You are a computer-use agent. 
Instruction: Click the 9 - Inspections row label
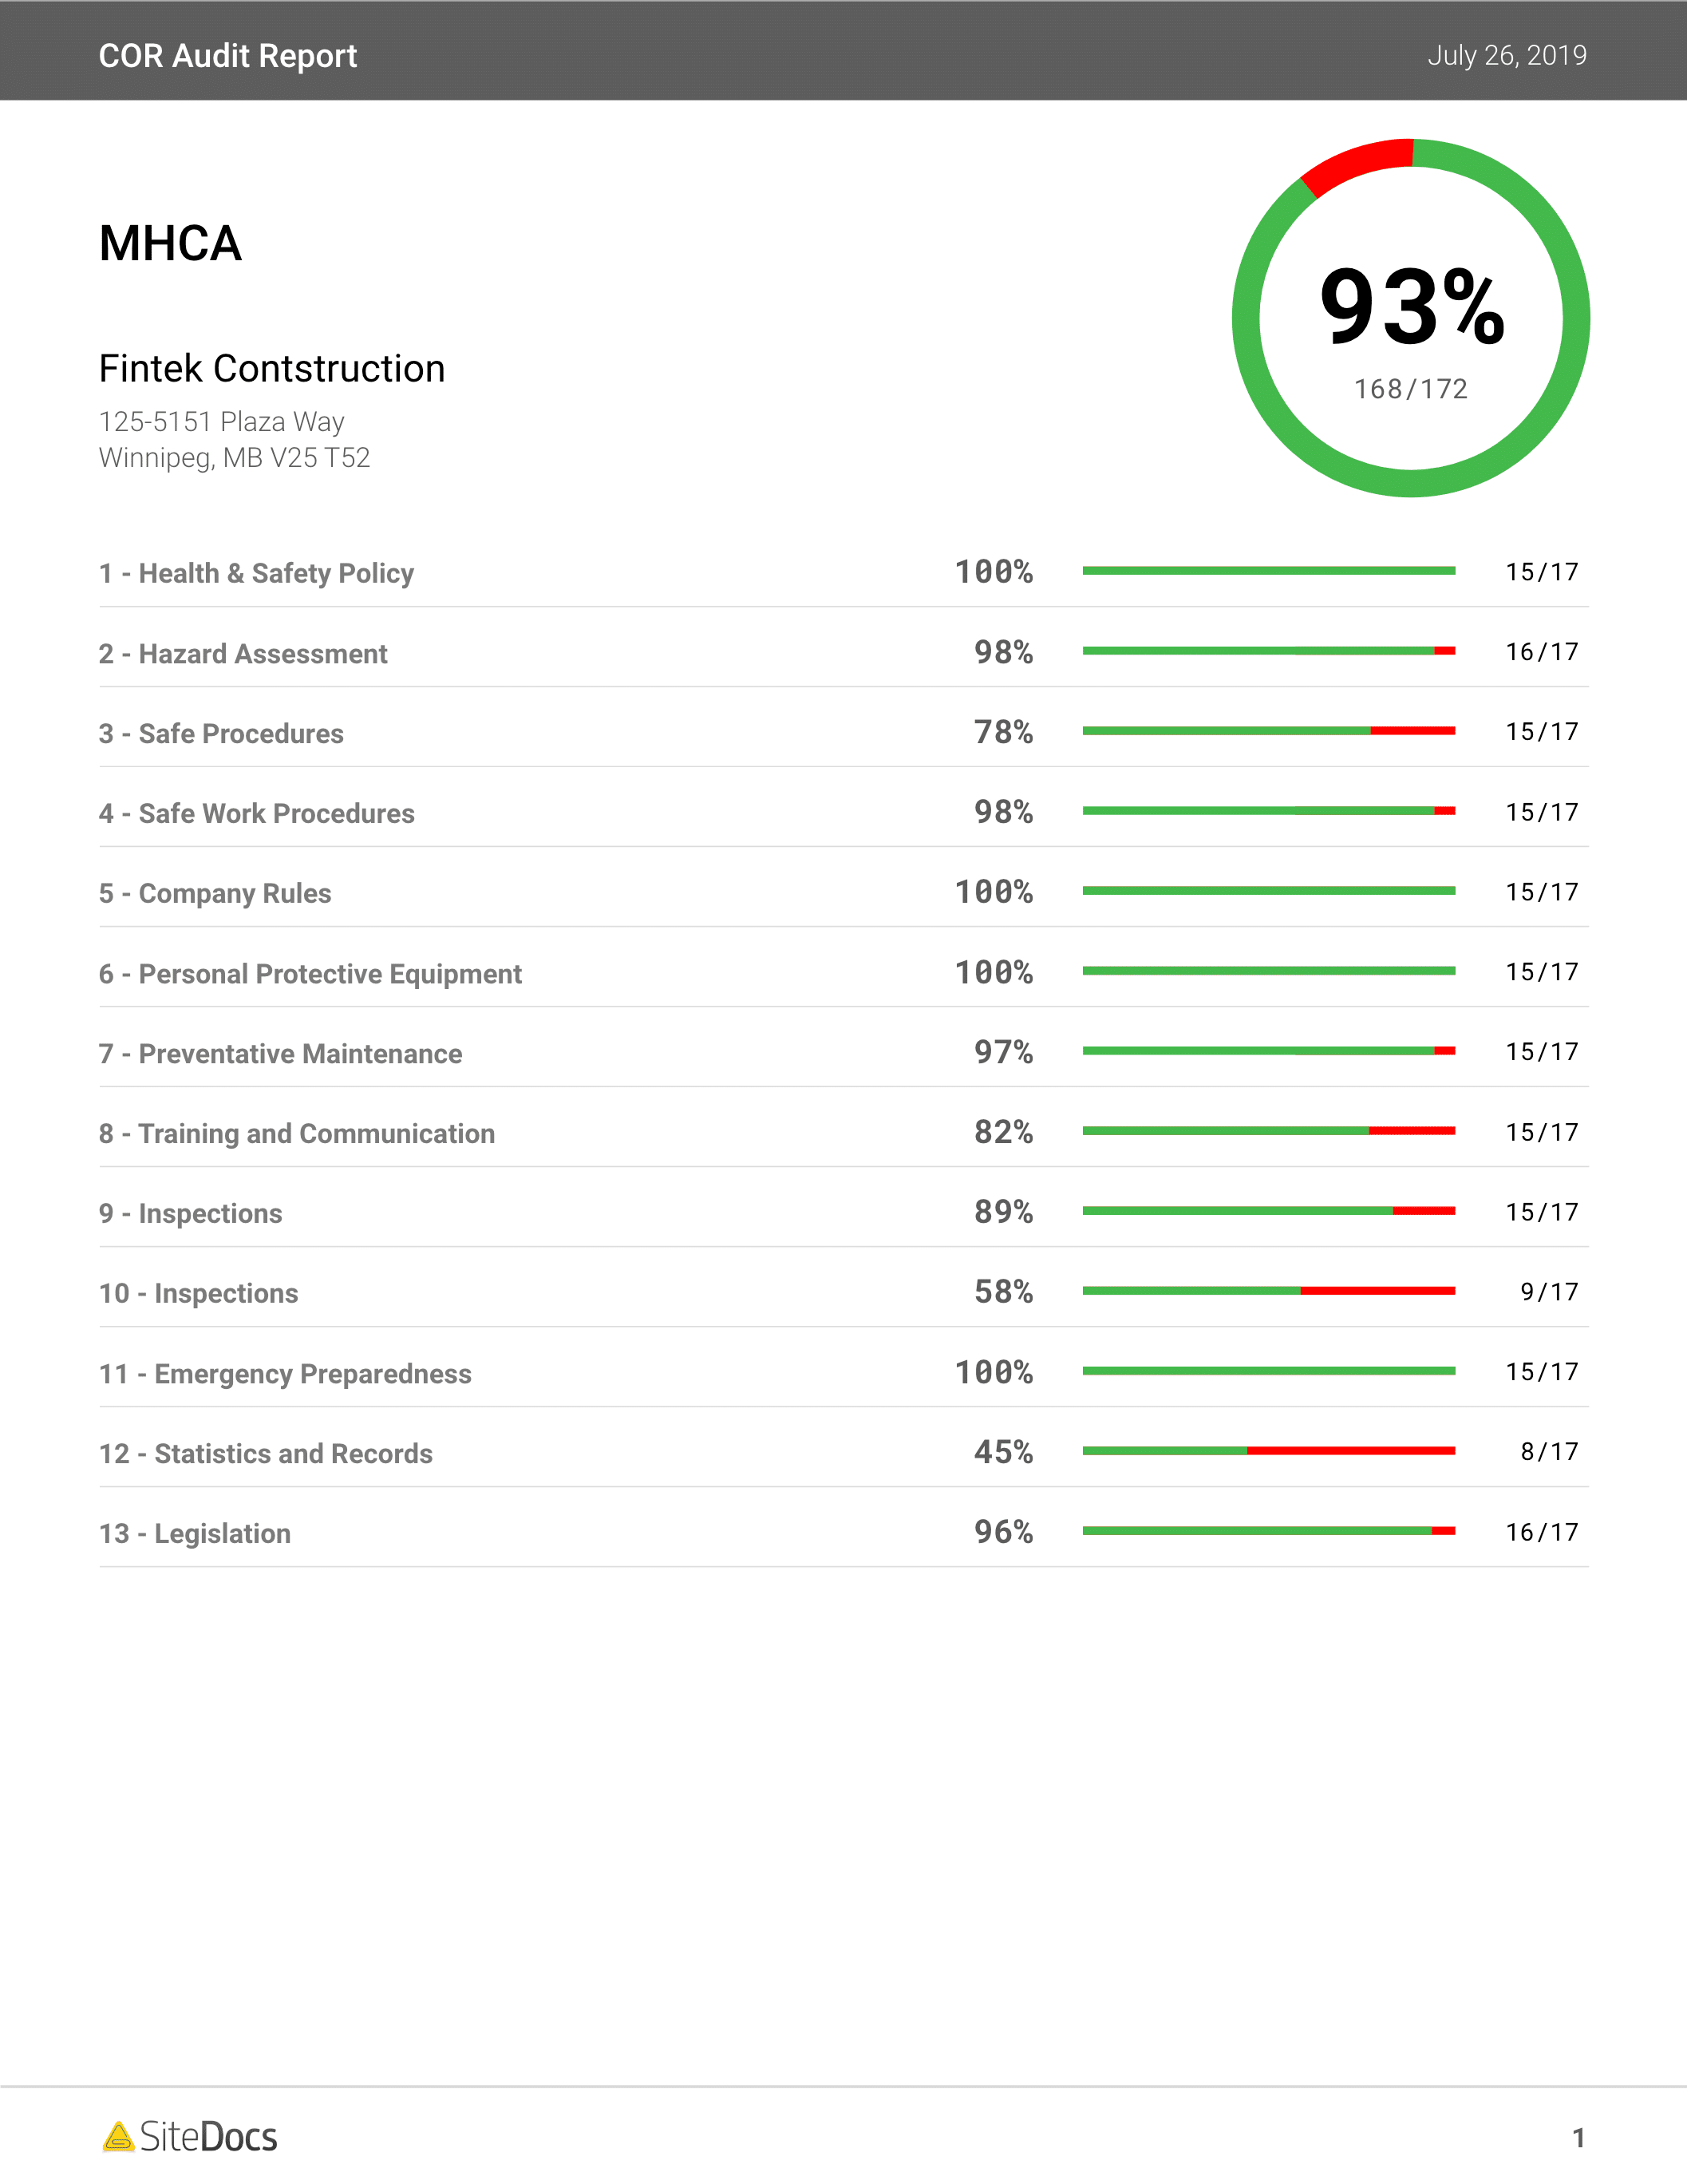tap(190, 1214)
